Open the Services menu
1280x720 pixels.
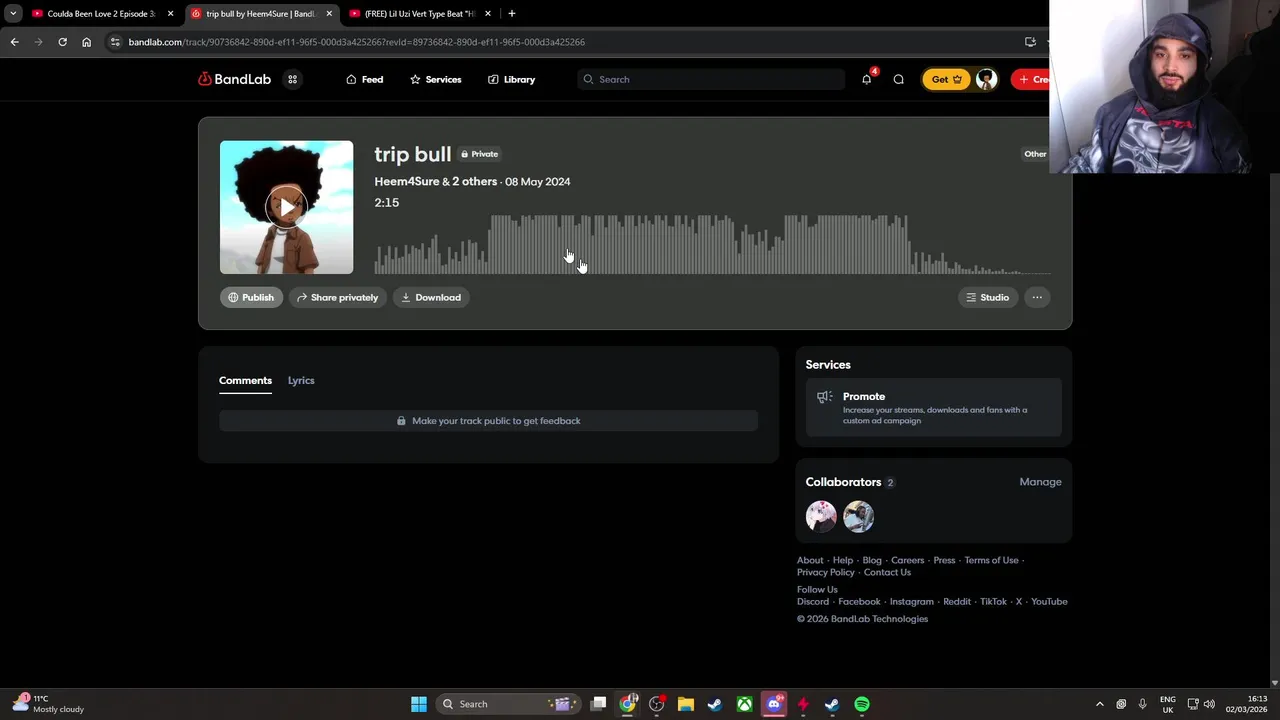[435, 79]
